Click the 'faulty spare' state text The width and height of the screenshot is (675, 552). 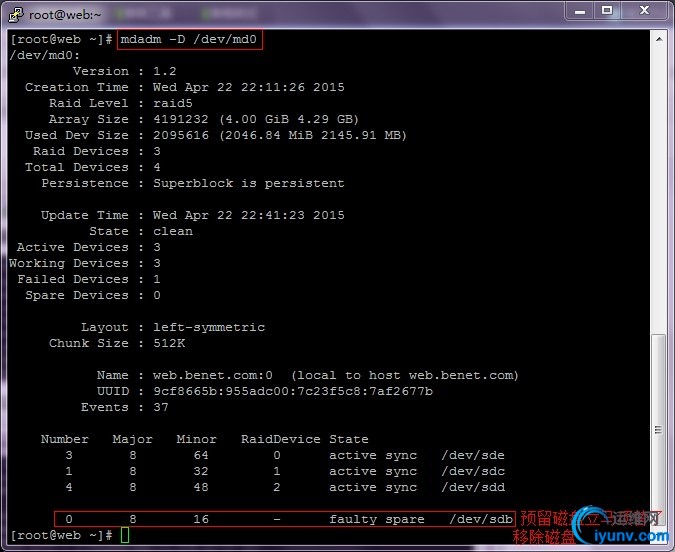tap(377, 519)
